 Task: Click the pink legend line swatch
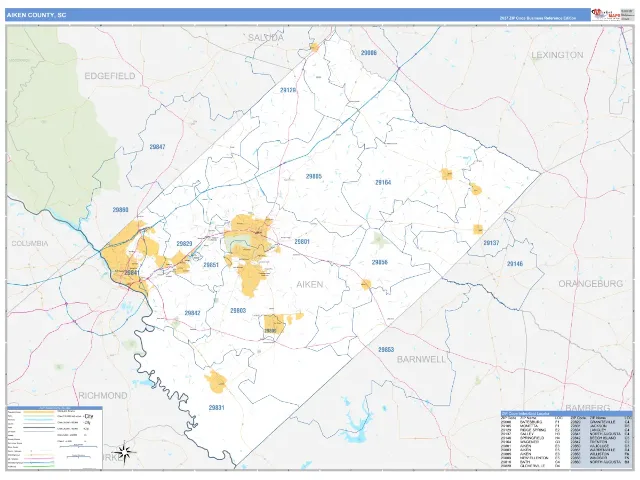point(39,458)
